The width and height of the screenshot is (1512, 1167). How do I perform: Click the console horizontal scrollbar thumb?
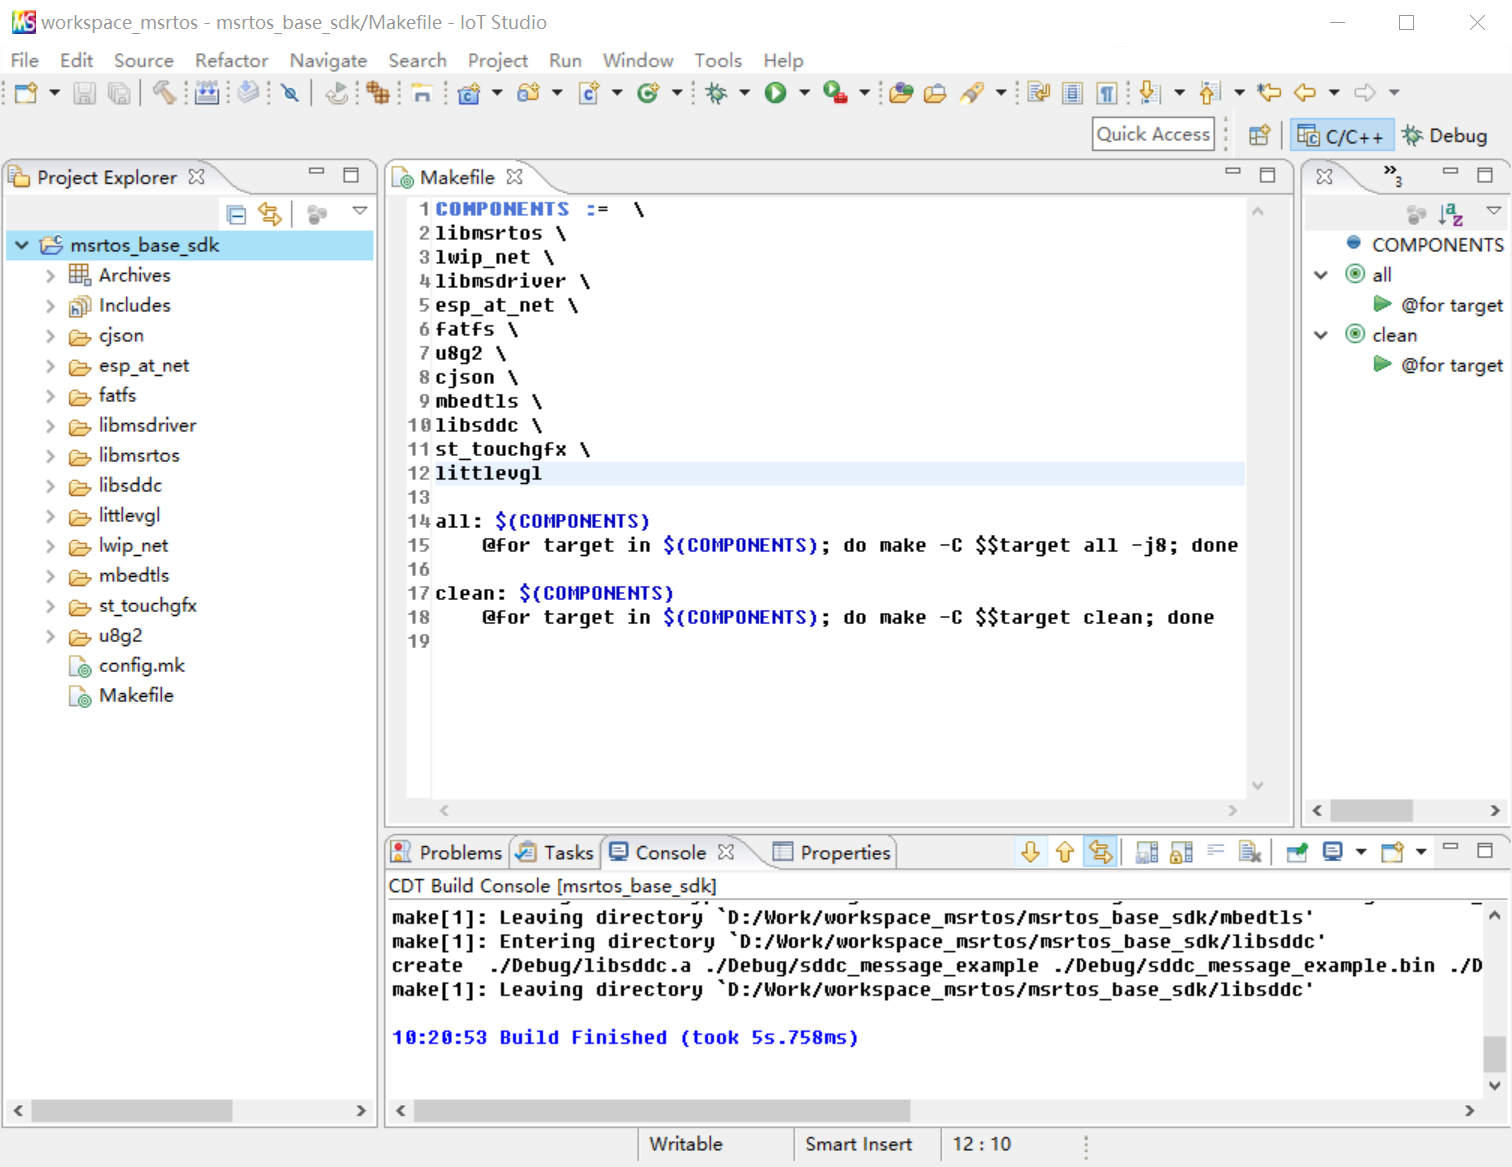[662, 1110]
